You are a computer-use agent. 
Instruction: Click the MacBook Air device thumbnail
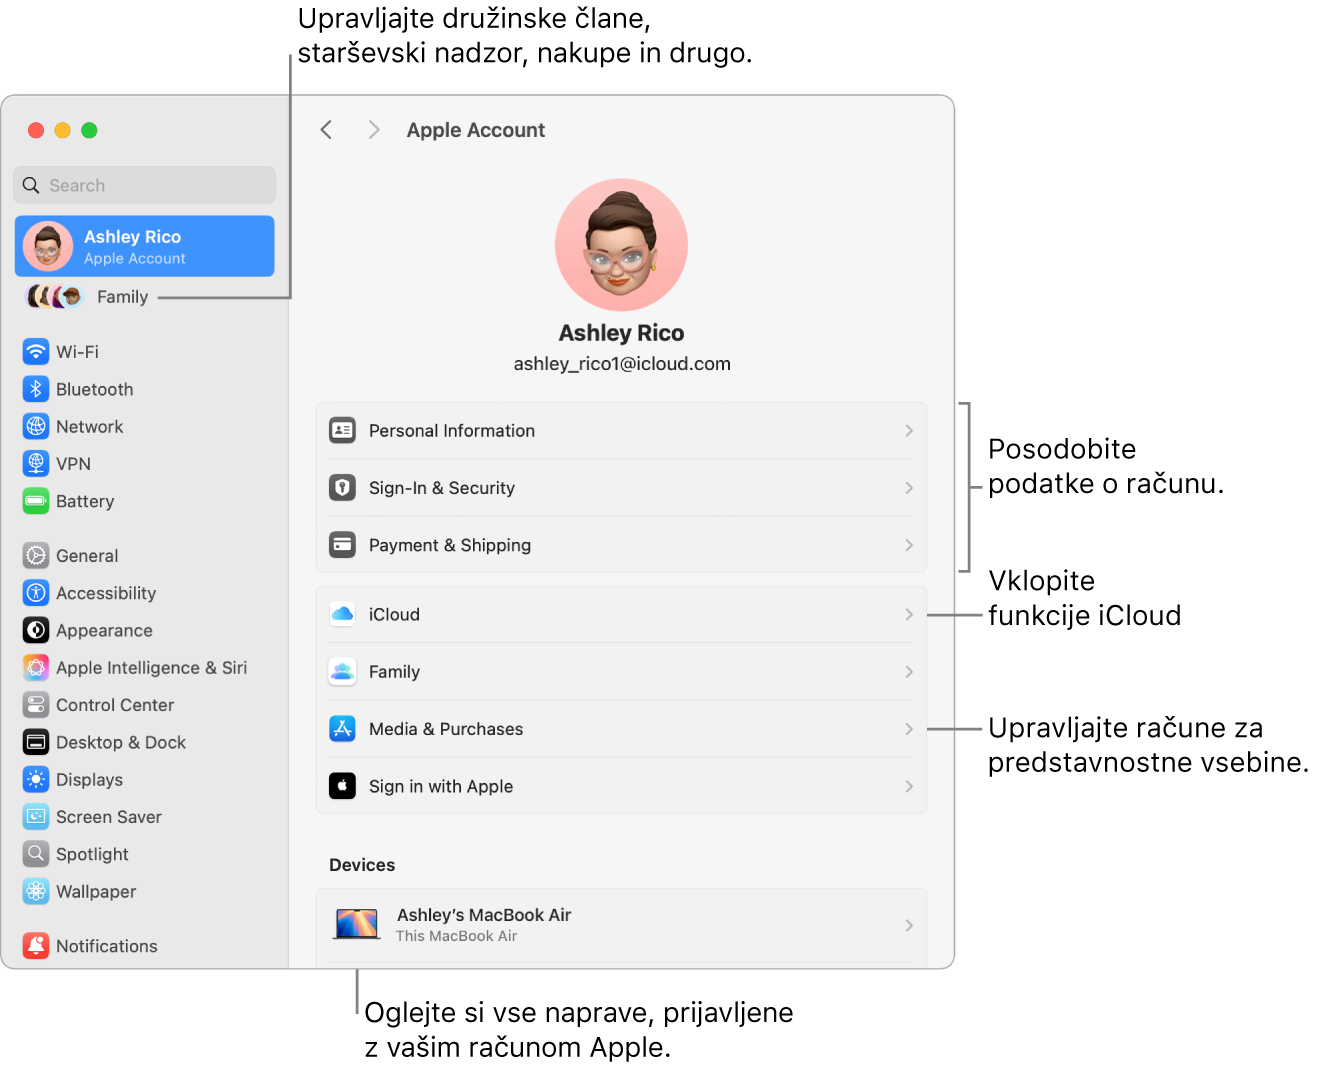pyautogui.click(x=357, y=925)
